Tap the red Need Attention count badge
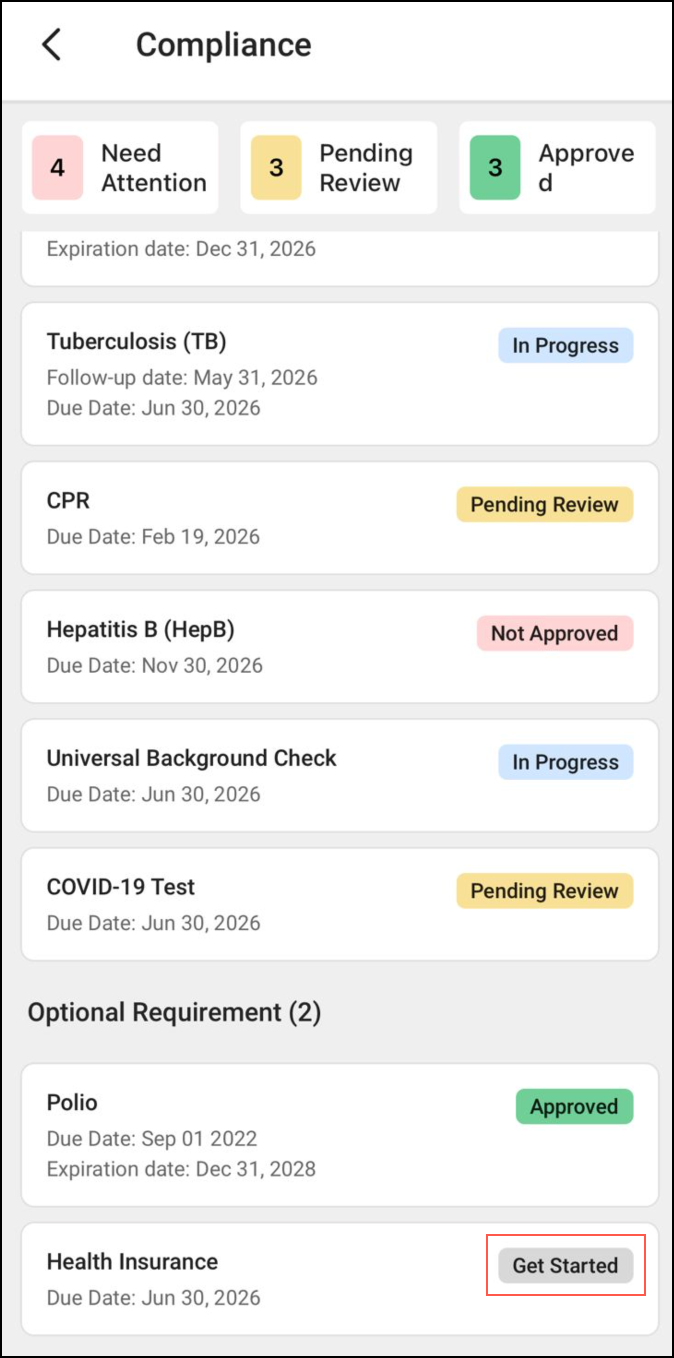This screenshot has height=1358, width=674. click(x=57, y=168)
